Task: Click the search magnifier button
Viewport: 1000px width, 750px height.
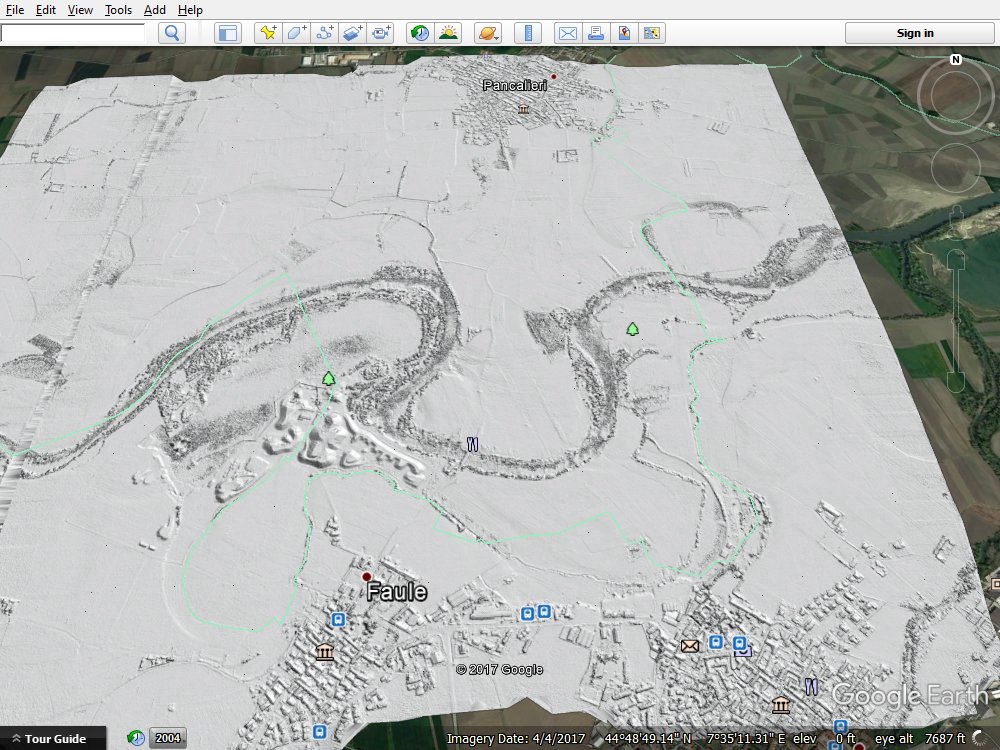Action: [x=173, y=33]
